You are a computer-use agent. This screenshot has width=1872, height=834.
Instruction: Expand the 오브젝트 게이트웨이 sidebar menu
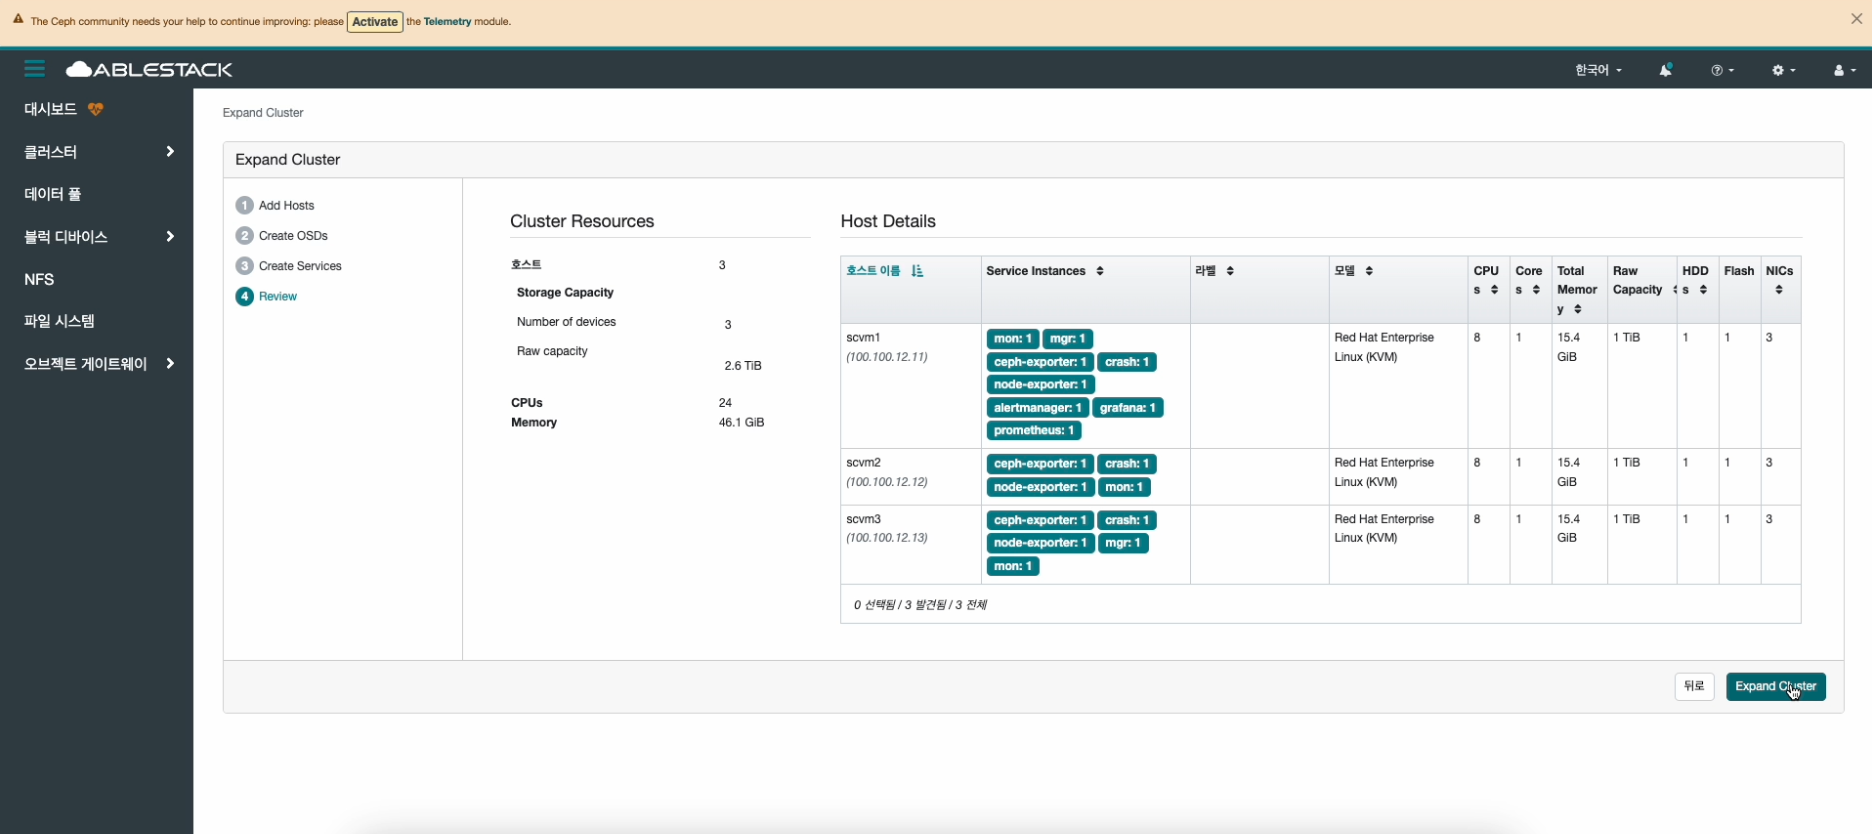[x=97, y=364]
